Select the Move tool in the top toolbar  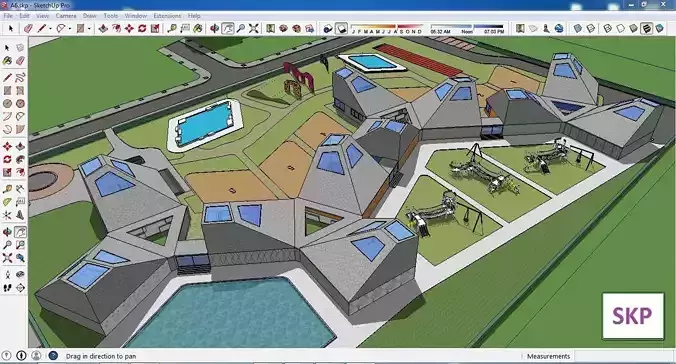[x=129, y=28]
